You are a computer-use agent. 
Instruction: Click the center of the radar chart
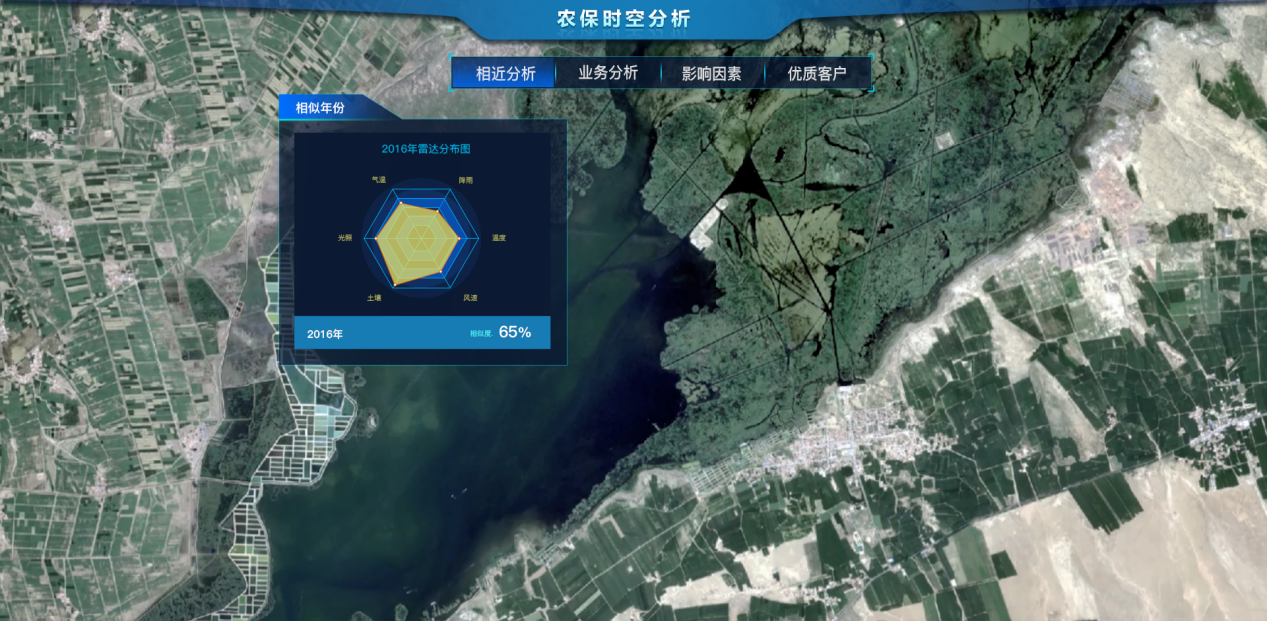421,239
